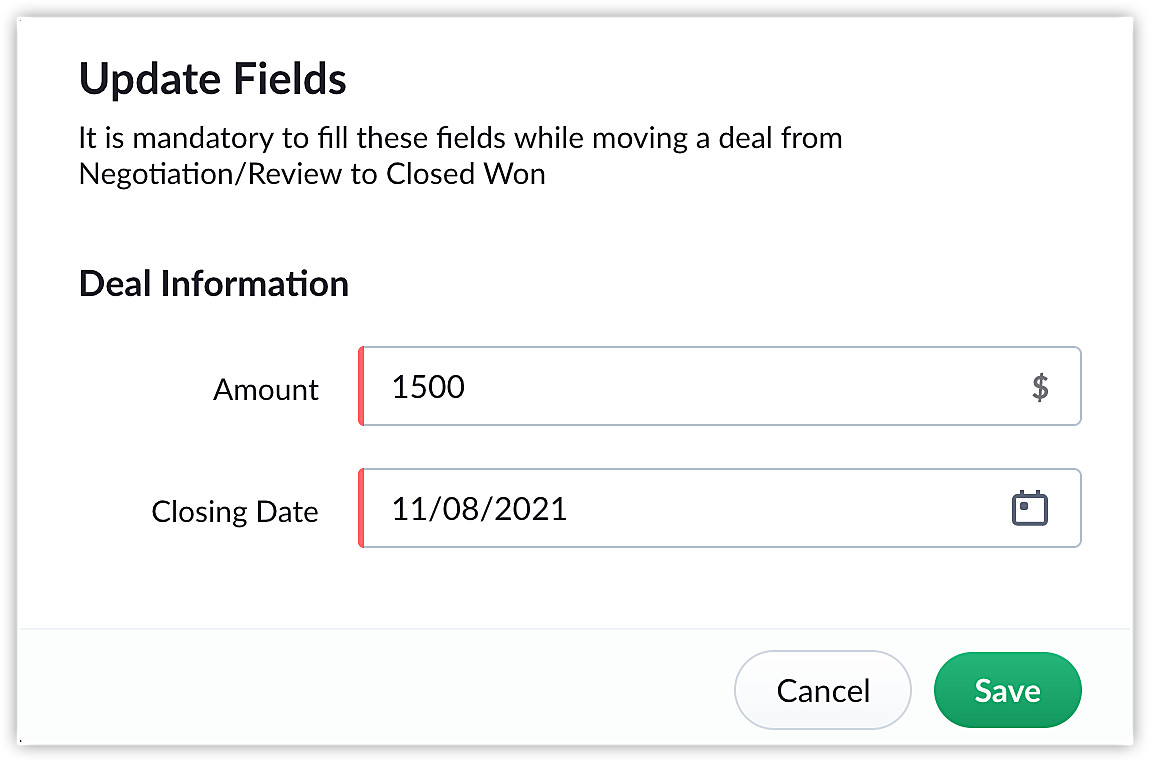Screen dimensions: 1150x762
Task: Click the "It is mandatory" description line
Action: coord(460,137)
